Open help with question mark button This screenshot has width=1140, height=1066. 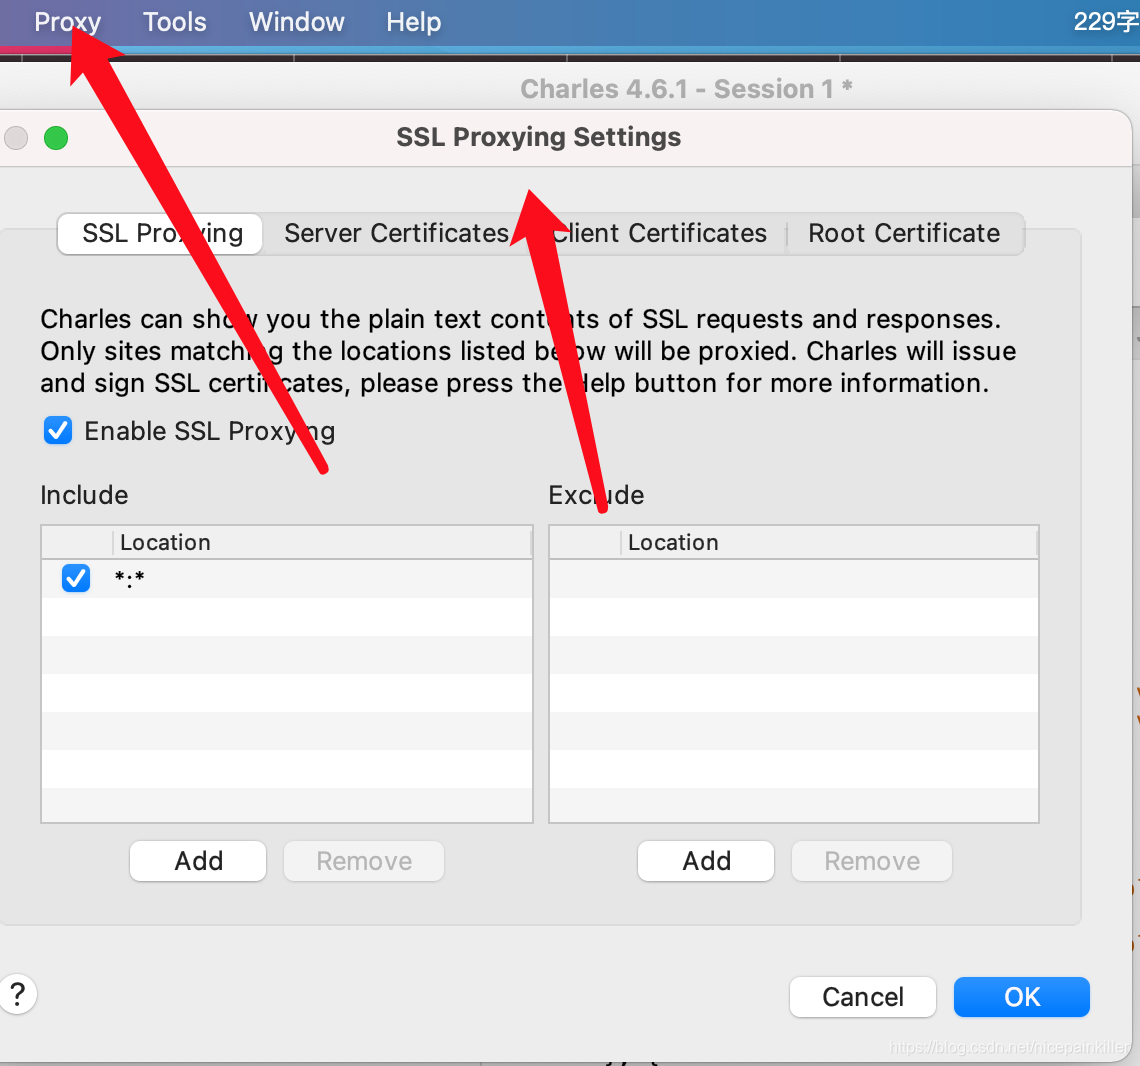17,994
